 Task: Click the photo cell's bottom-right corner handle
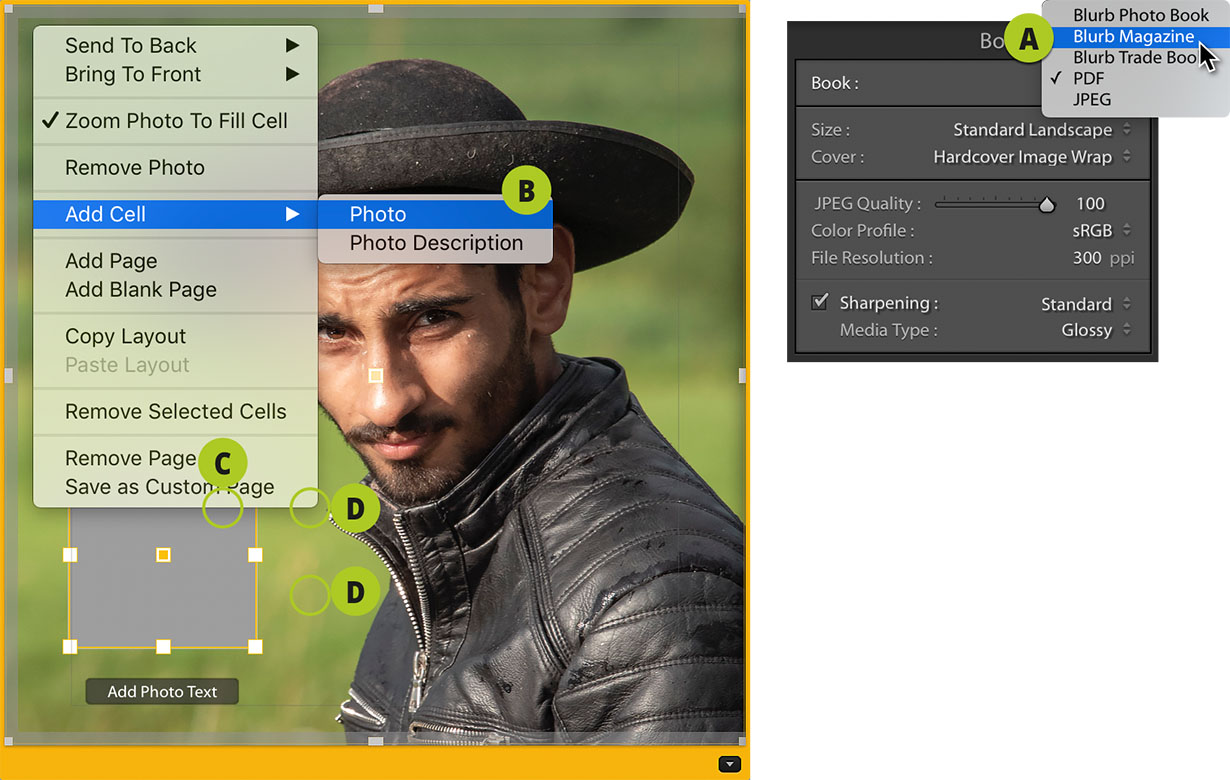(742, 742)
